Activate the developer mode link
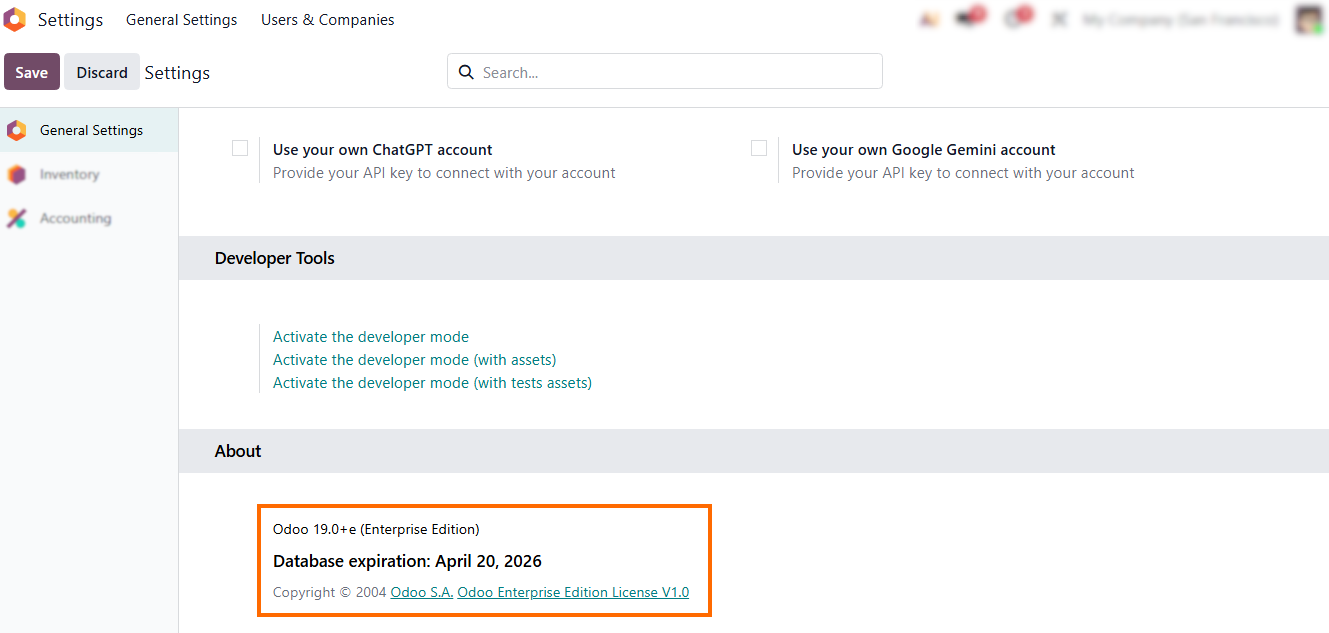 coord(370,337)
